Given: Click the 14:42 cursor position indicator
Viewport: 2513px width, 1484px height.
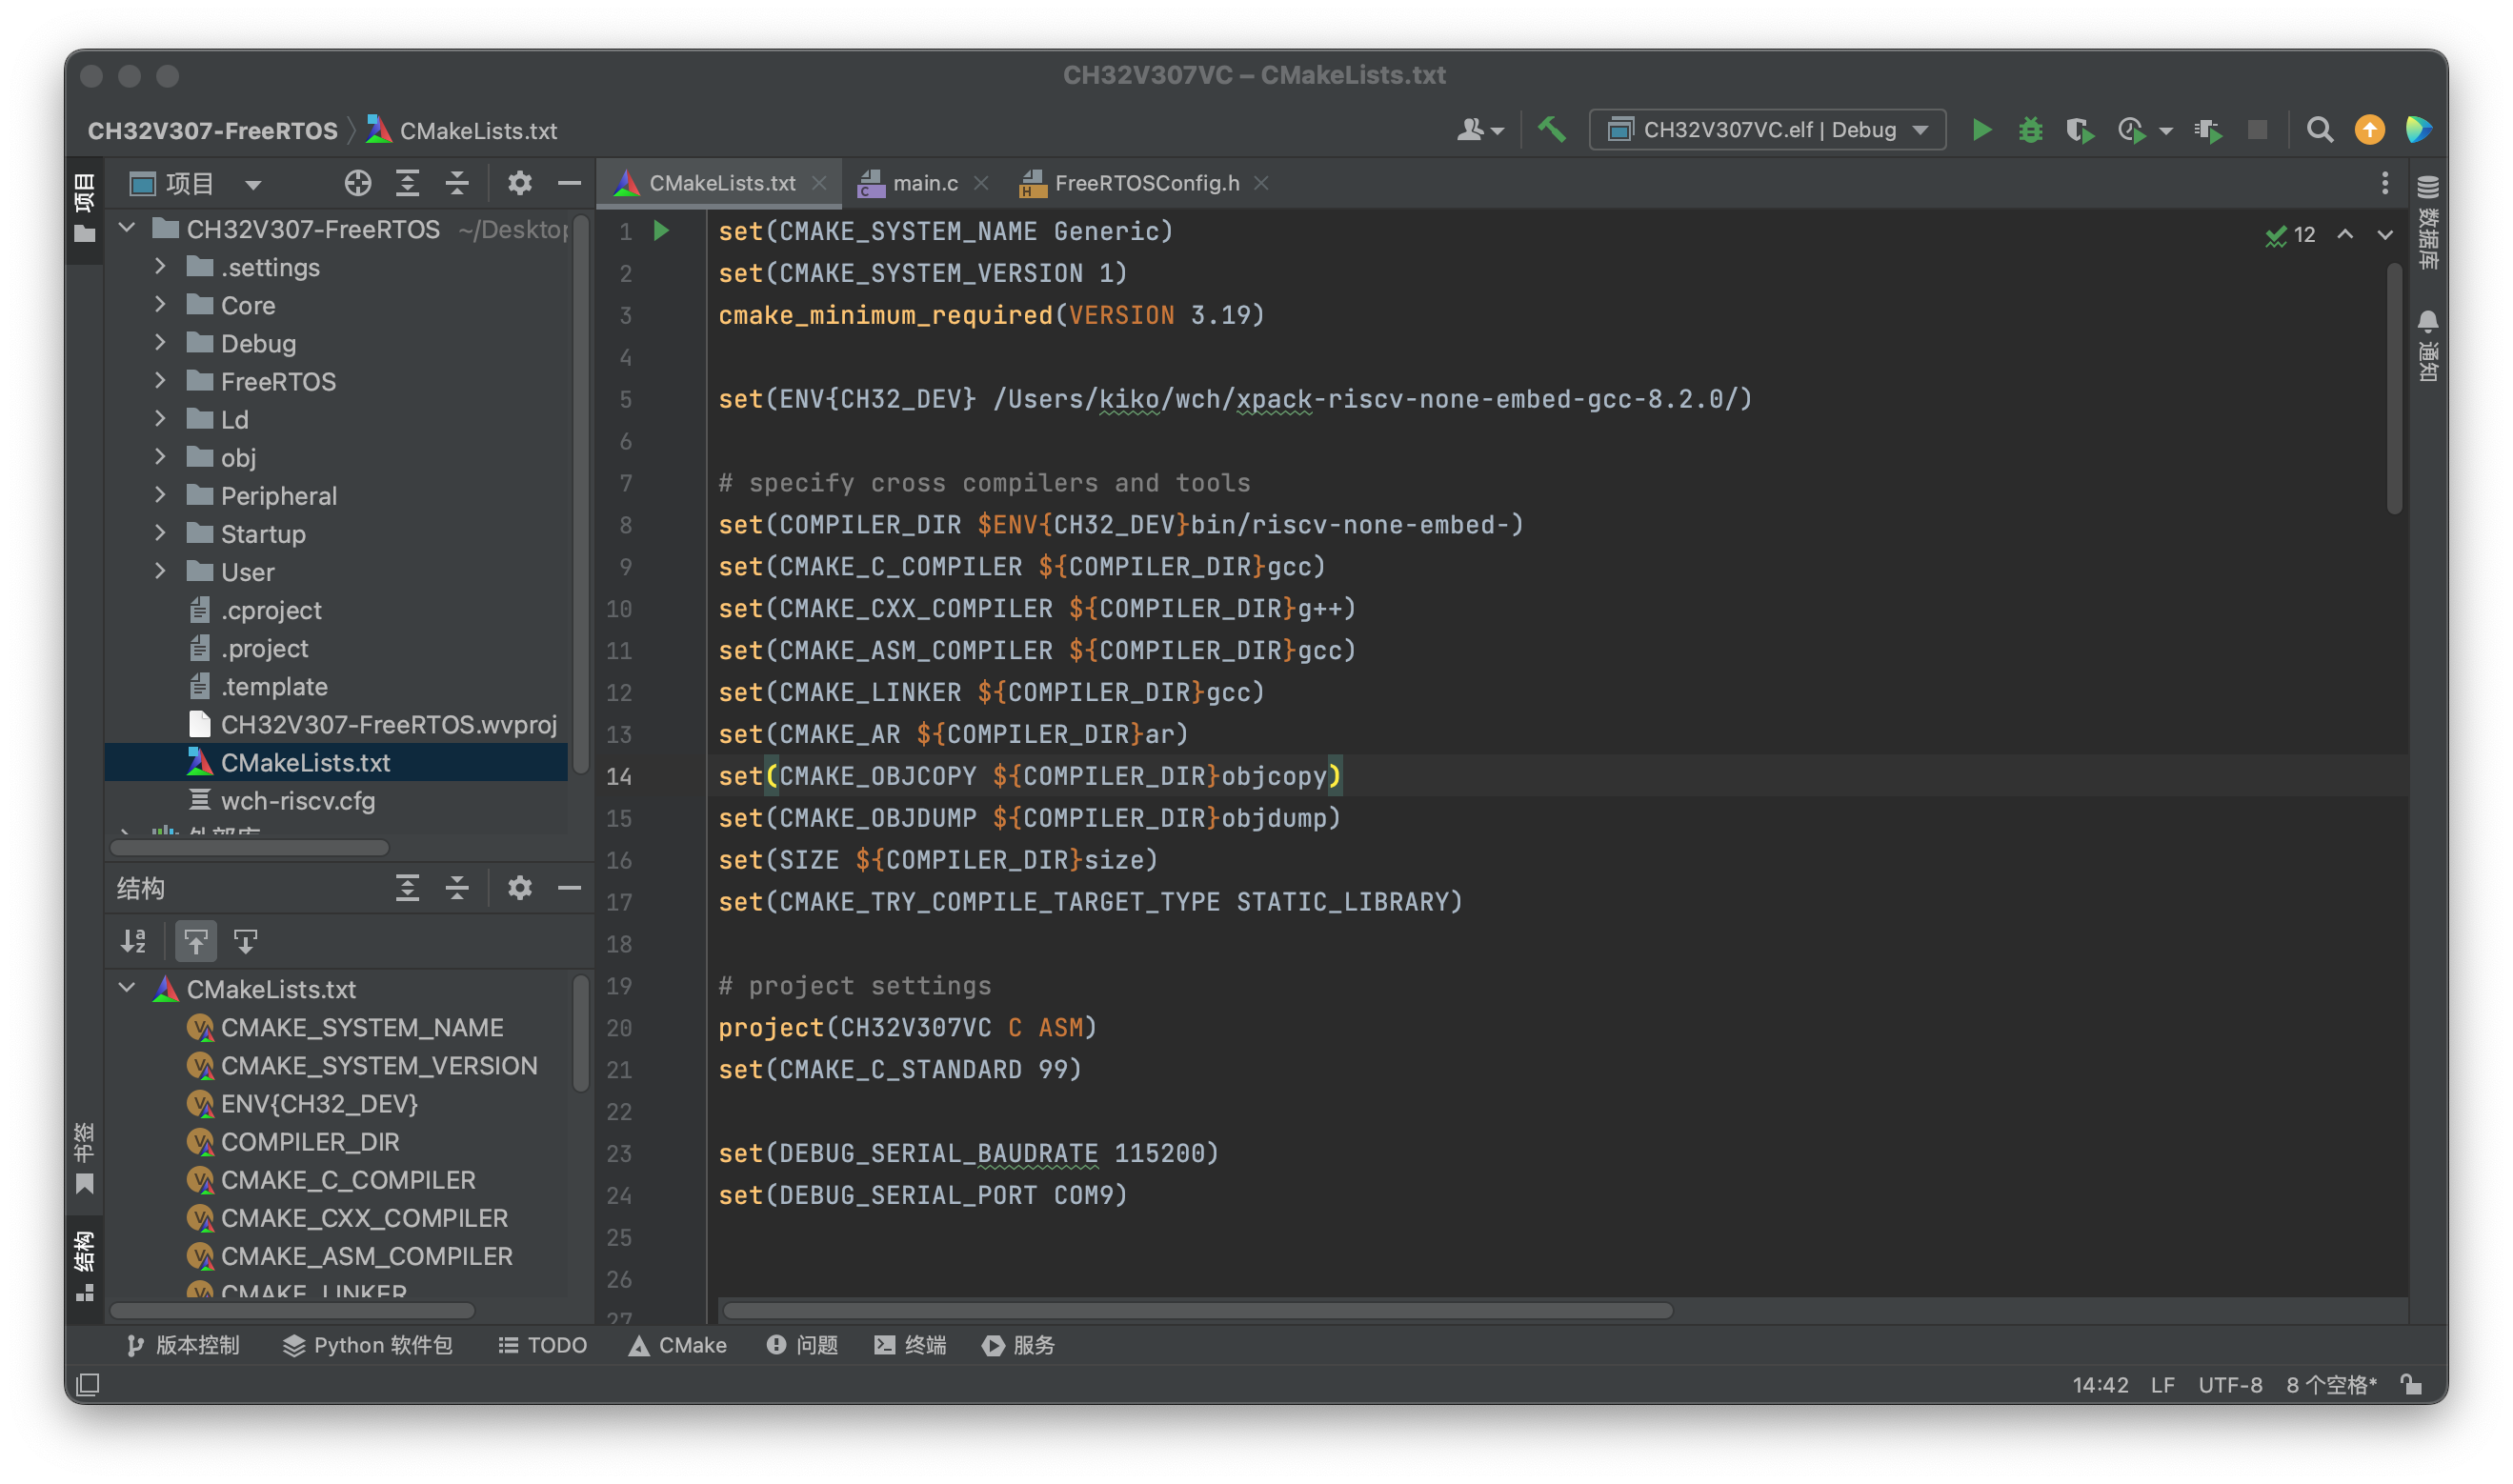Looking at the screenshot, I should point(2099,1385).
